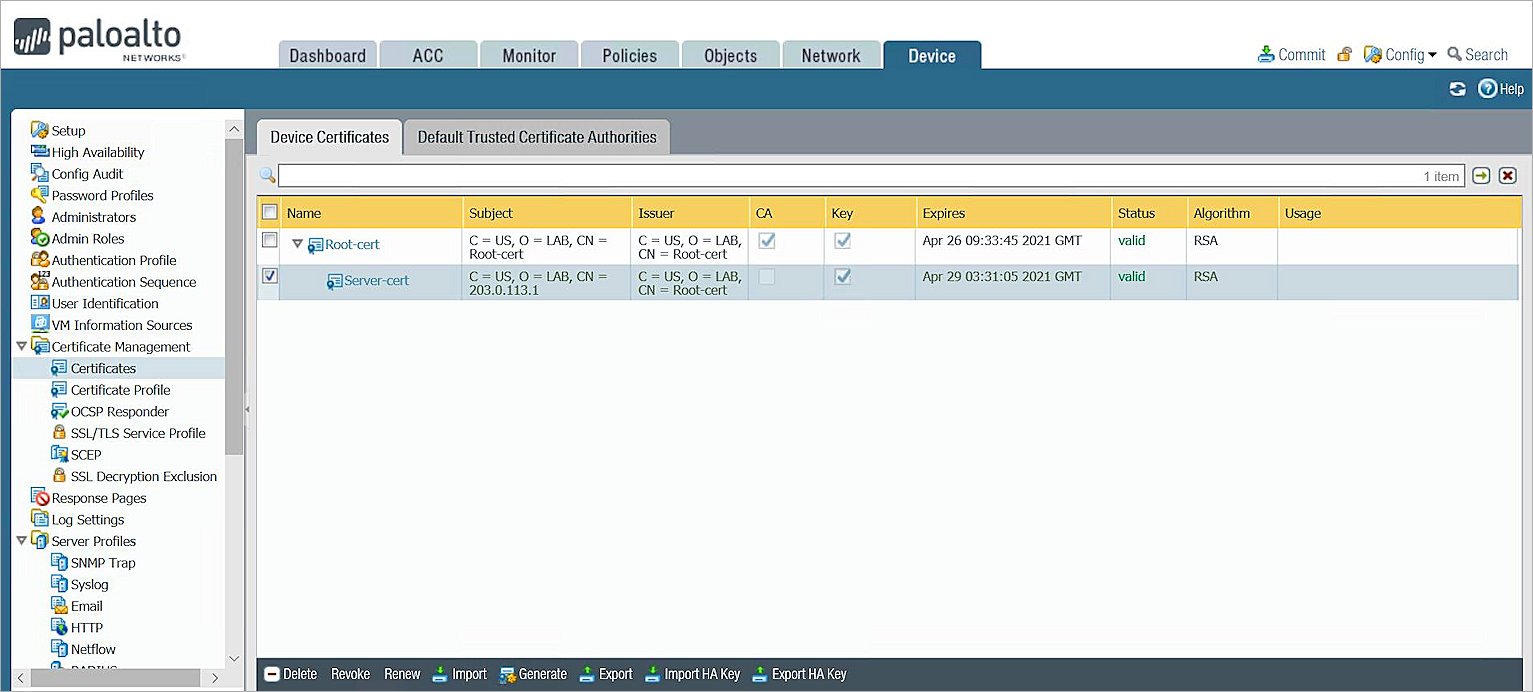
Task: Click inside the certificate filter input field
Action: [800, 175]
